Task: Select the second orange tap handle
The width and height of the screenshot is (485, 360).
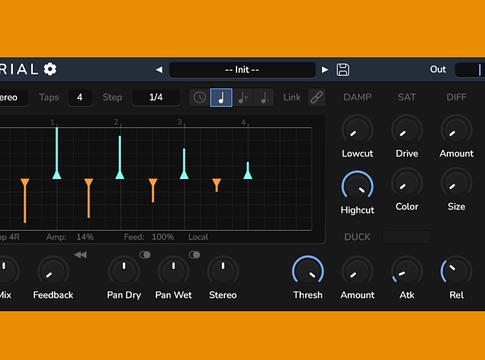Action: pos(89,183)
